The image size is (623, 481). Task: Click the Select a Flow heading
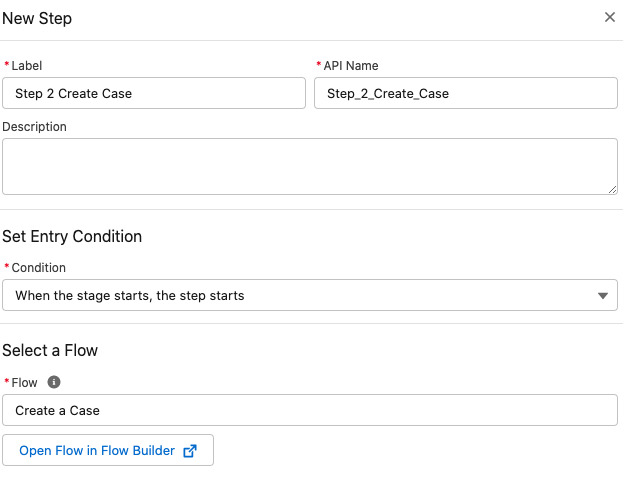(50, 350)
